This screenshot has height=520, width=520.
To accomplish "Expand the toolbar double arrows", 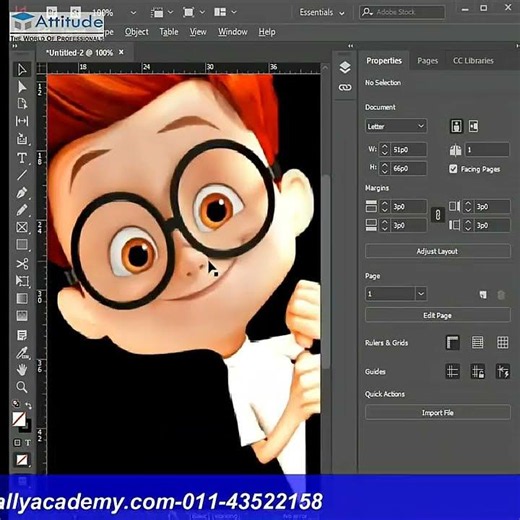I will click(15, 46).
